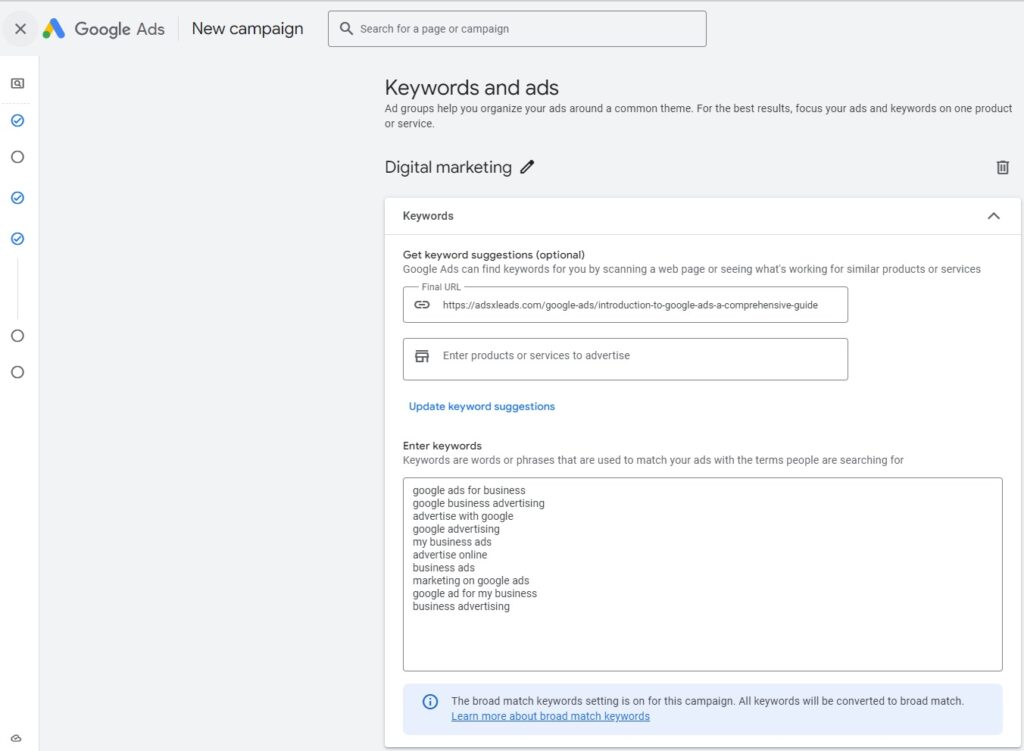This screenshot has width=1024, height=751.
Task: Click keyword 'google business advertising'
Action: coord(478,503)
